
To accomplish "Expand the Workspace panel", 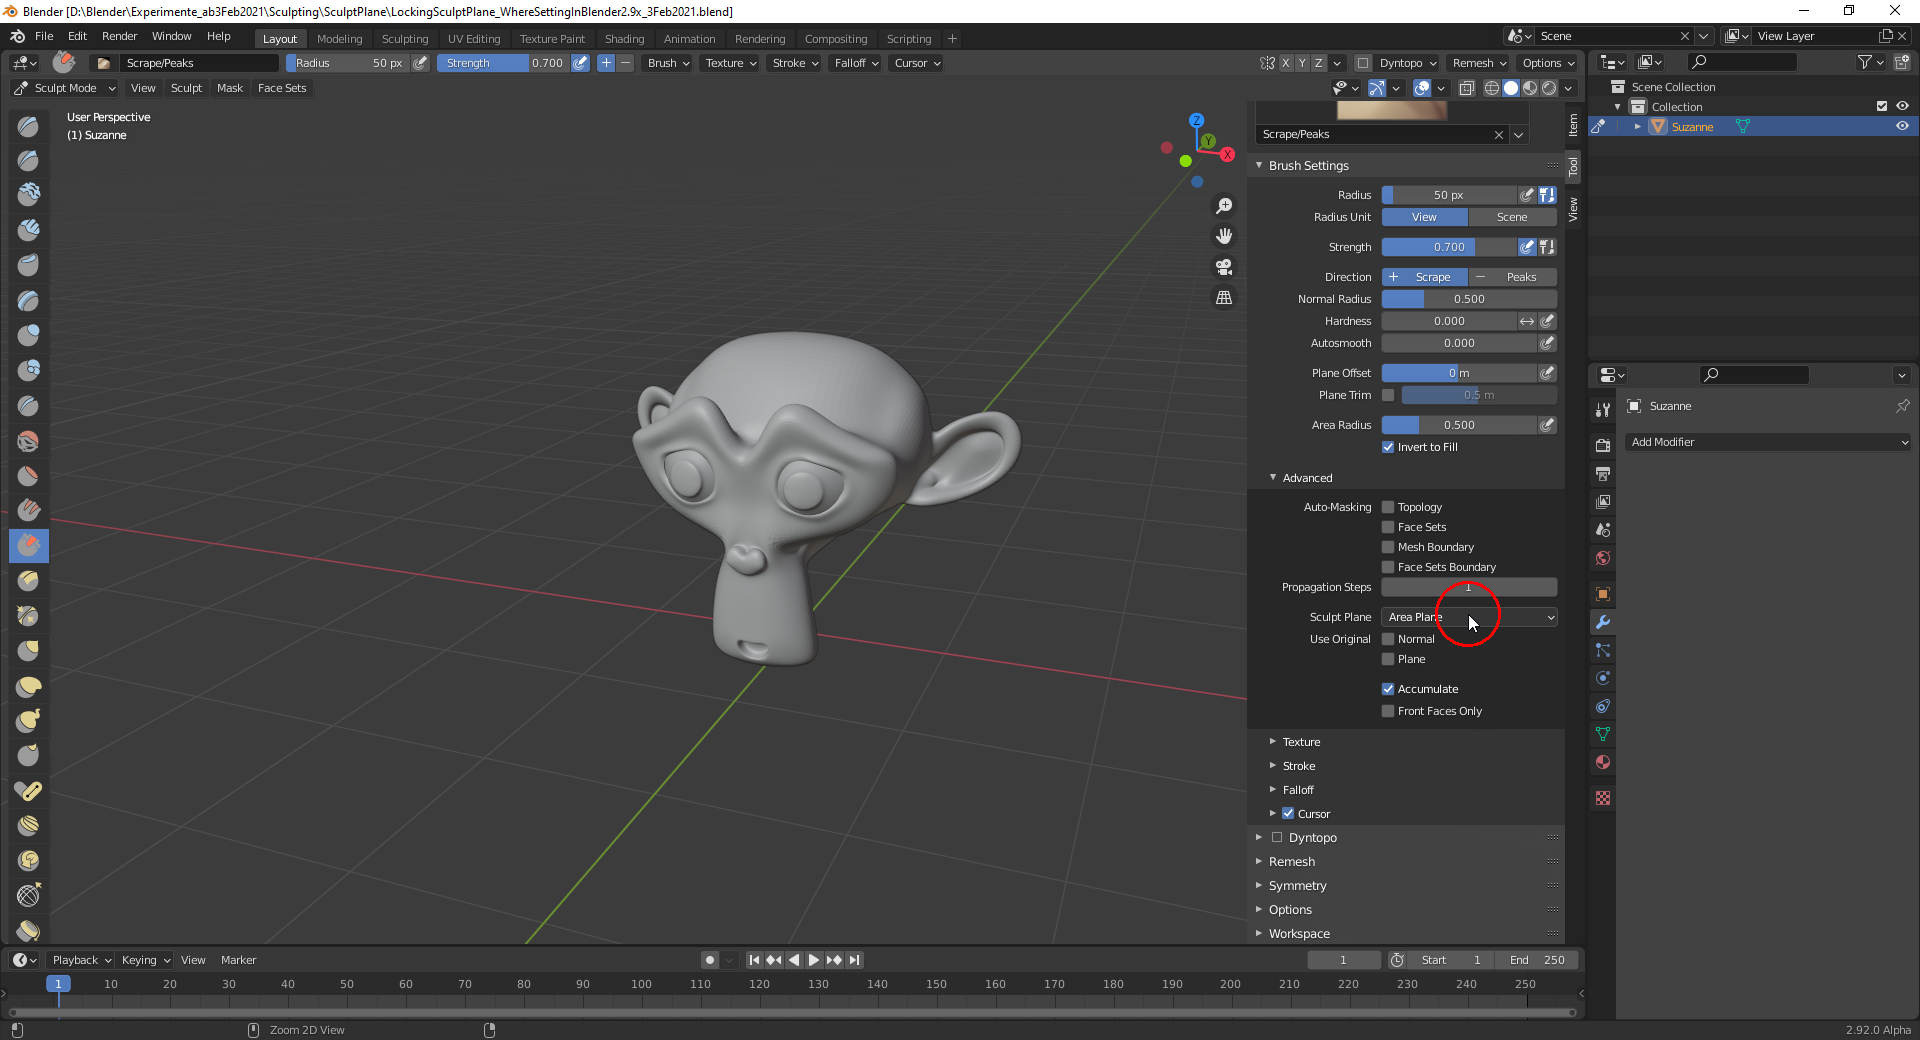I will tap(1299, 934).
